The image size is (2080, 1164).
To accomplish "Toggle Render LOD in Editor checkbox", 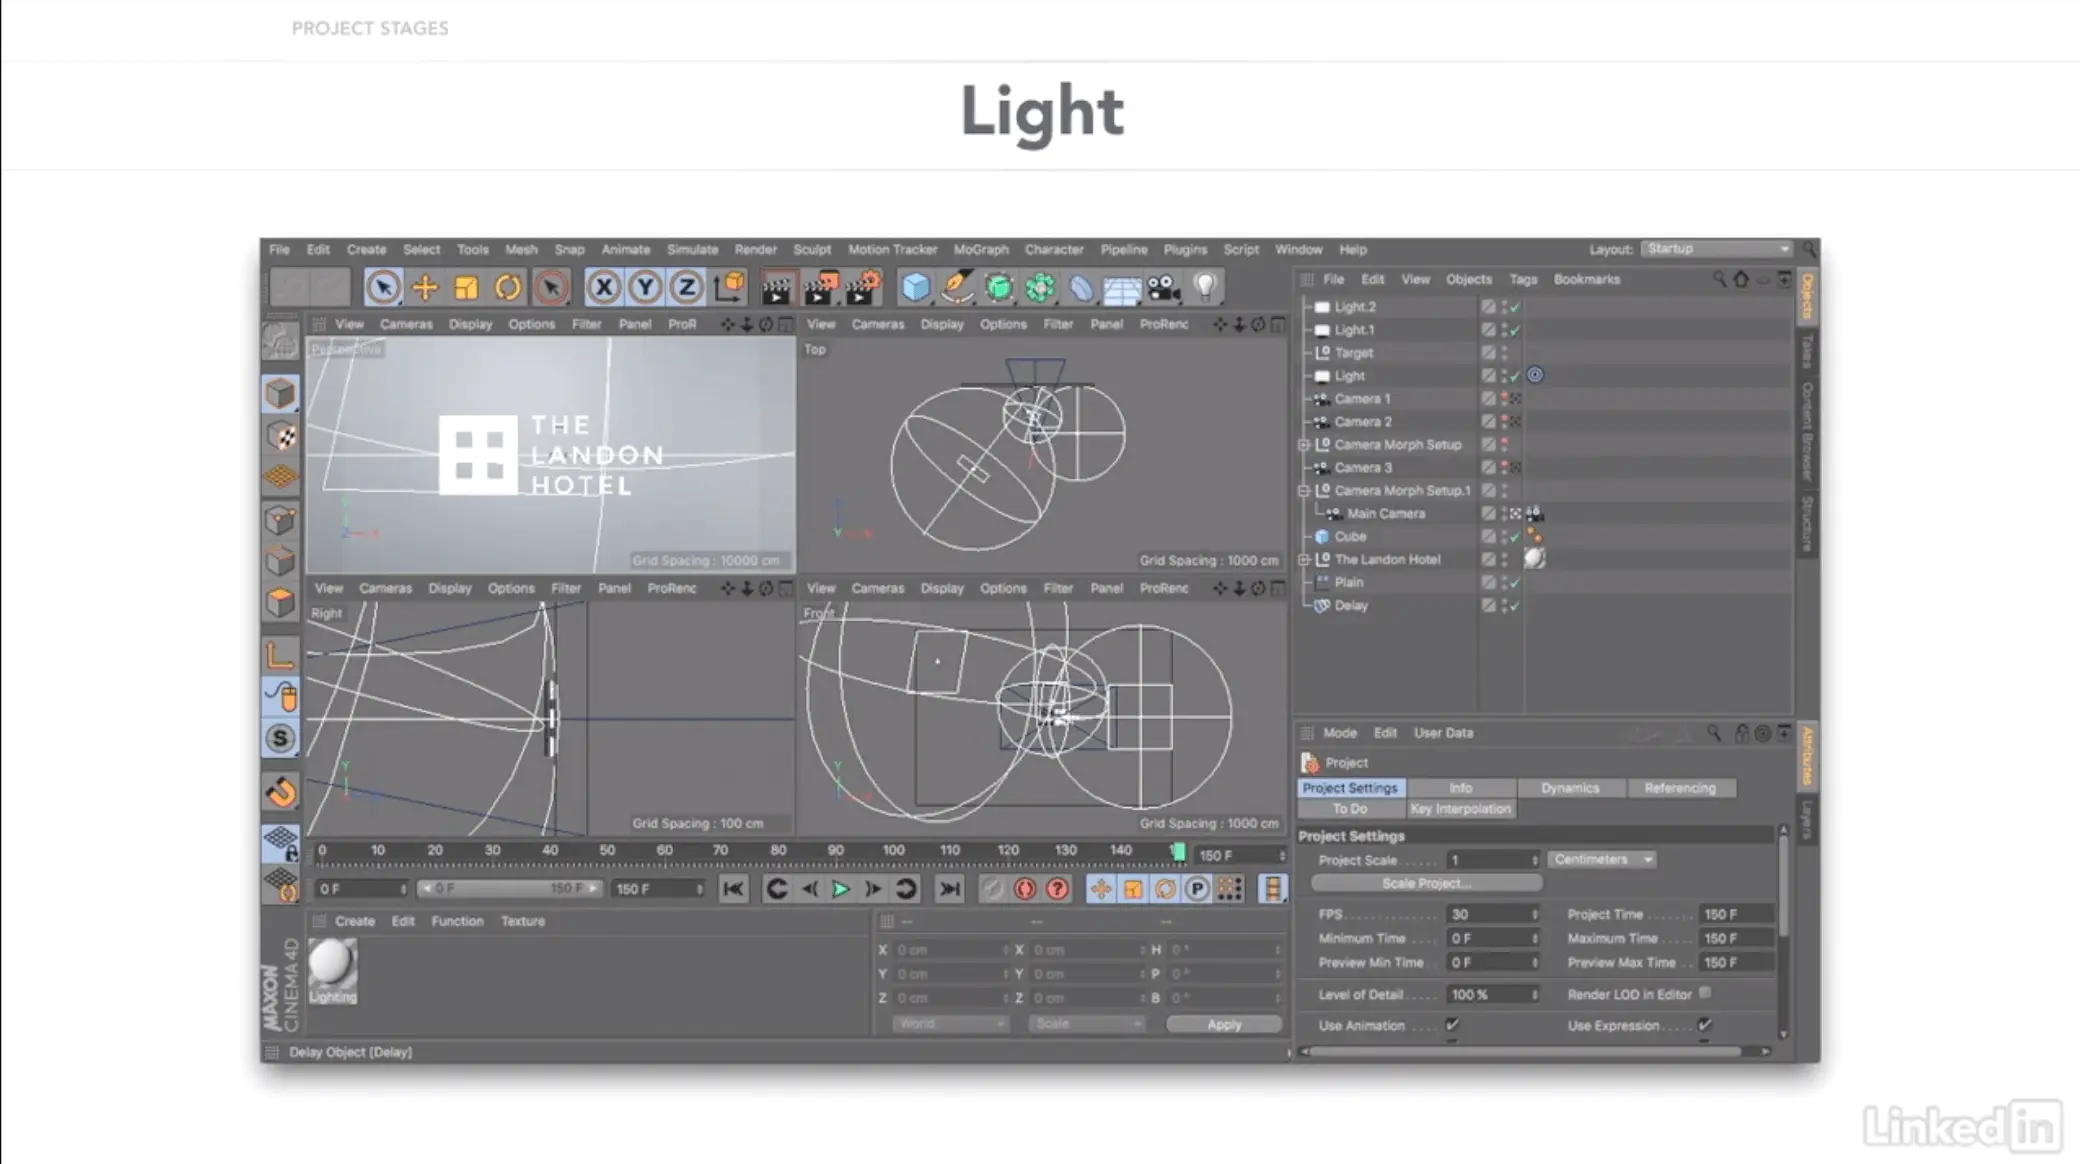I will (x=1705, y=993).
